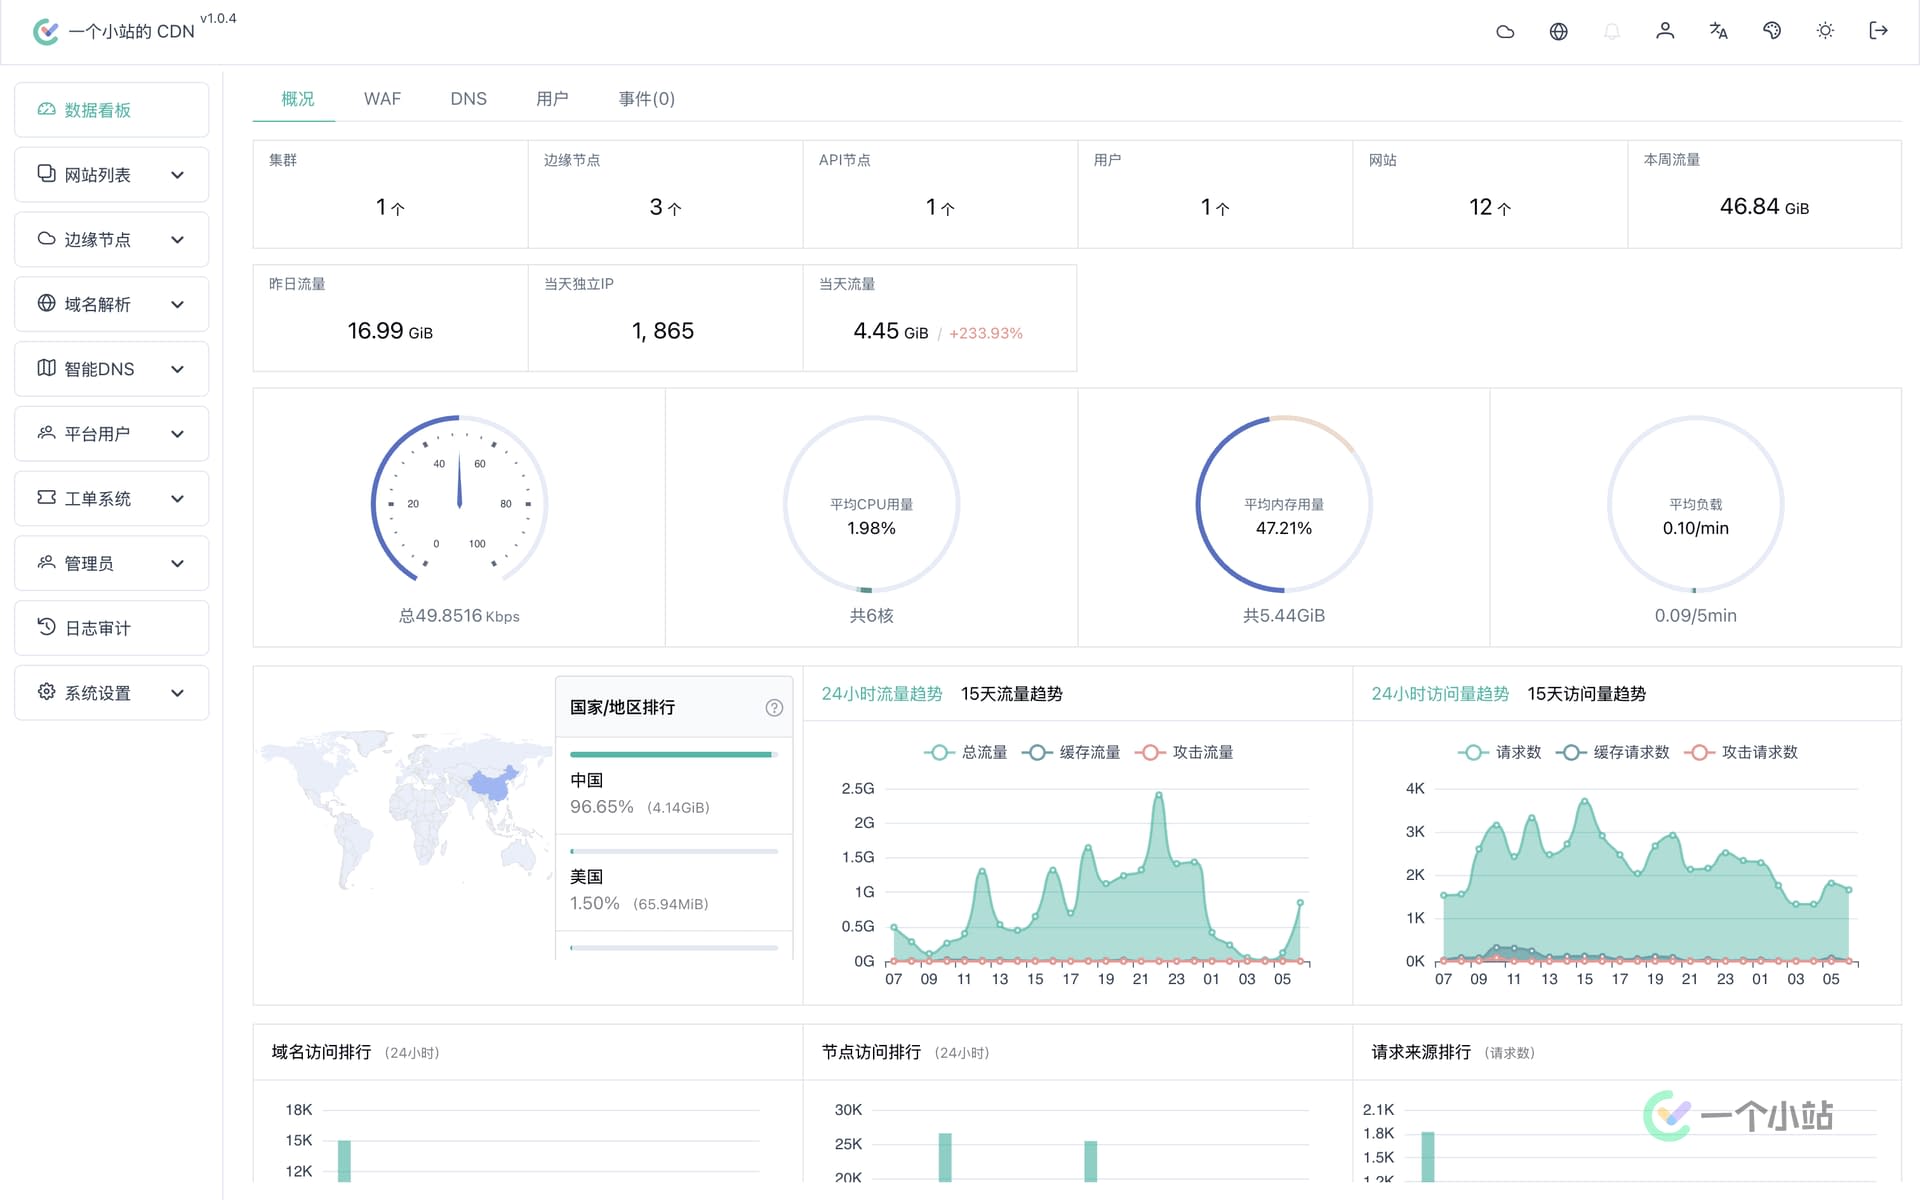Image resolution: width=1920 pixels, height=1200 pixels.
Task: Open the 日志审计 sidebar item
Action: 112,628
